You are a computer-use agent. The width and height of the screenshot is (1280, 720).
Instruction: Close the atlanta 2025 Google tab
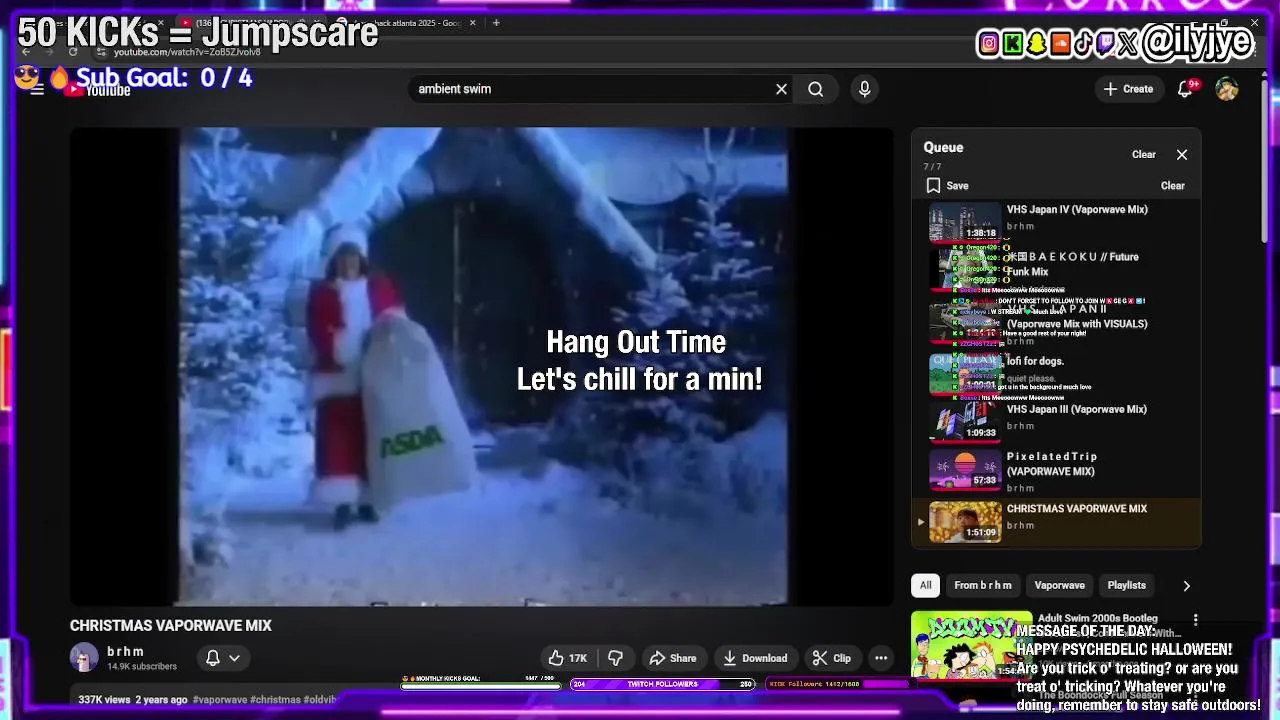click(x=474, y=22)
